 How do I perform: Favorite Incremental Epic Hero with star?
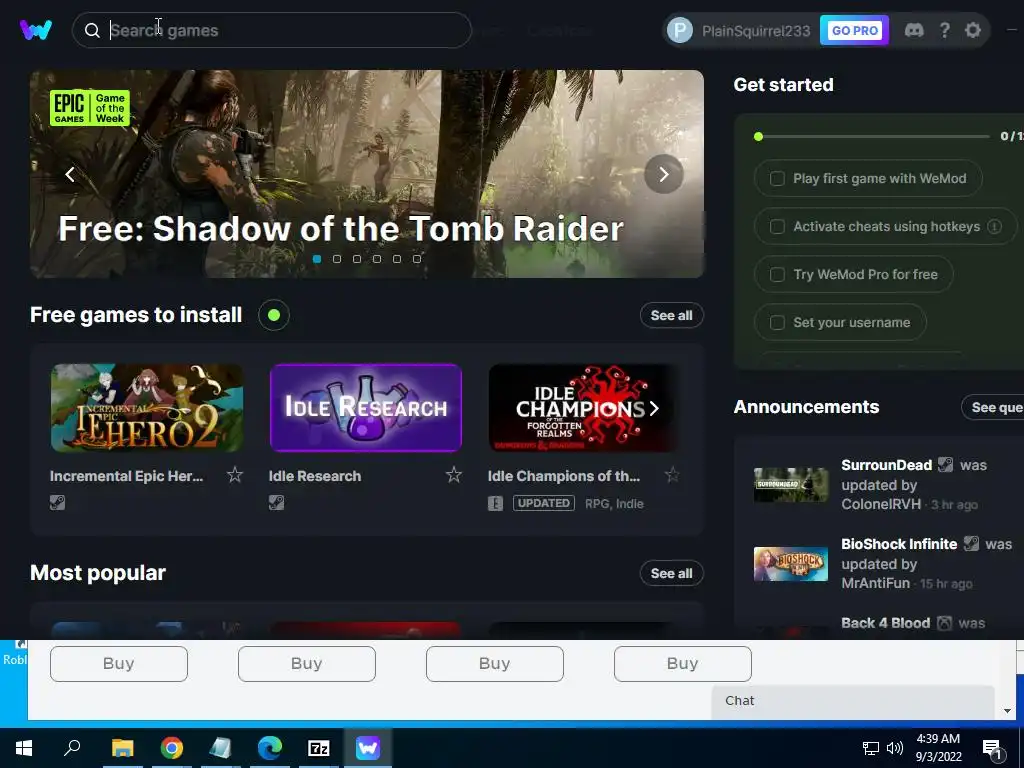coord(235,475)
